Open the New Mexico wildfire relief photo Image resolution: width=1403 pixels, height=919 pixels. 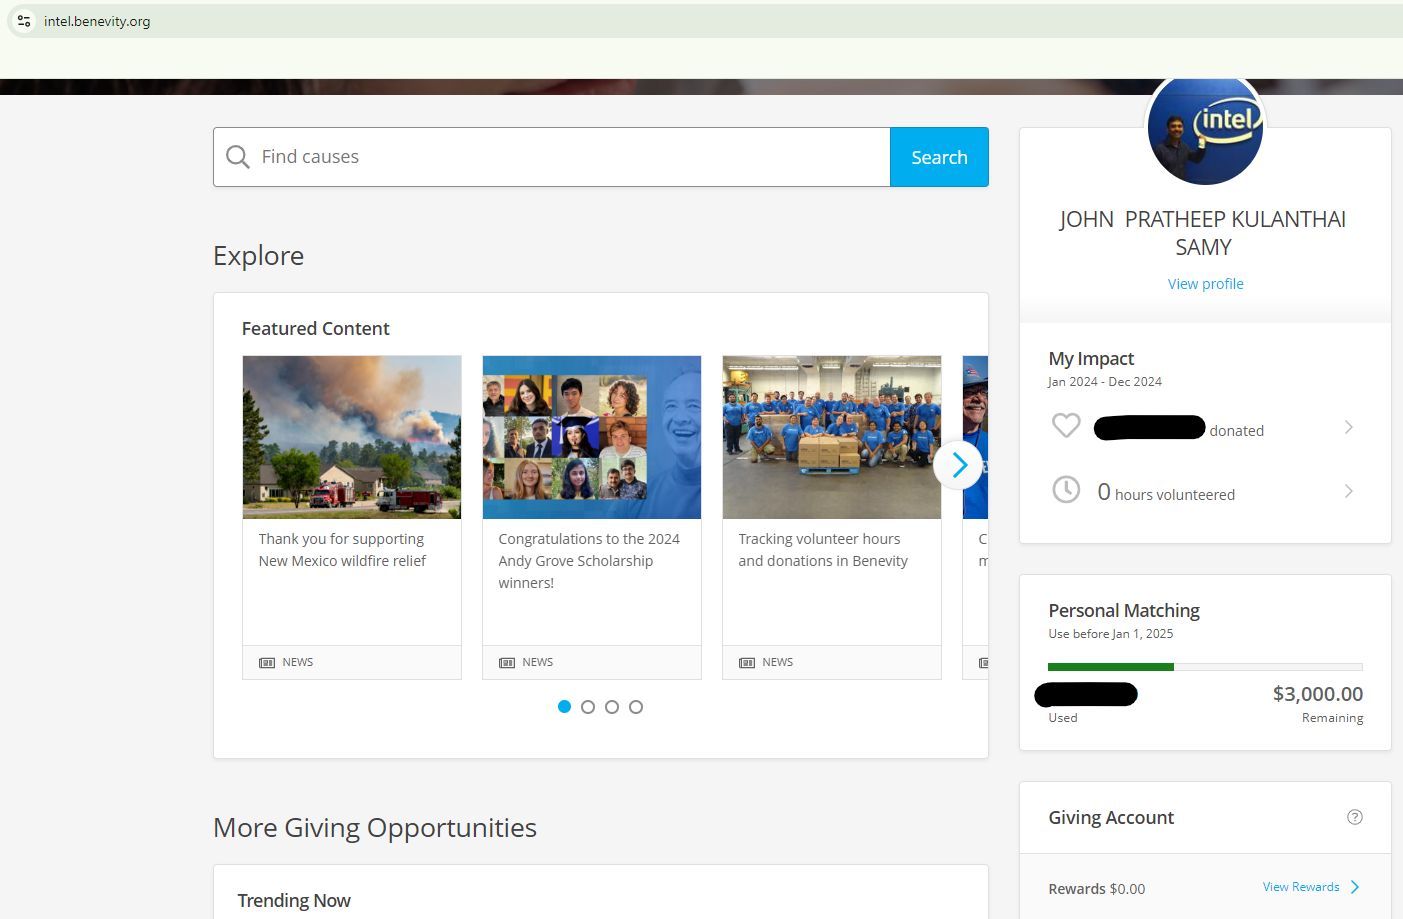[x=352, y=437]
